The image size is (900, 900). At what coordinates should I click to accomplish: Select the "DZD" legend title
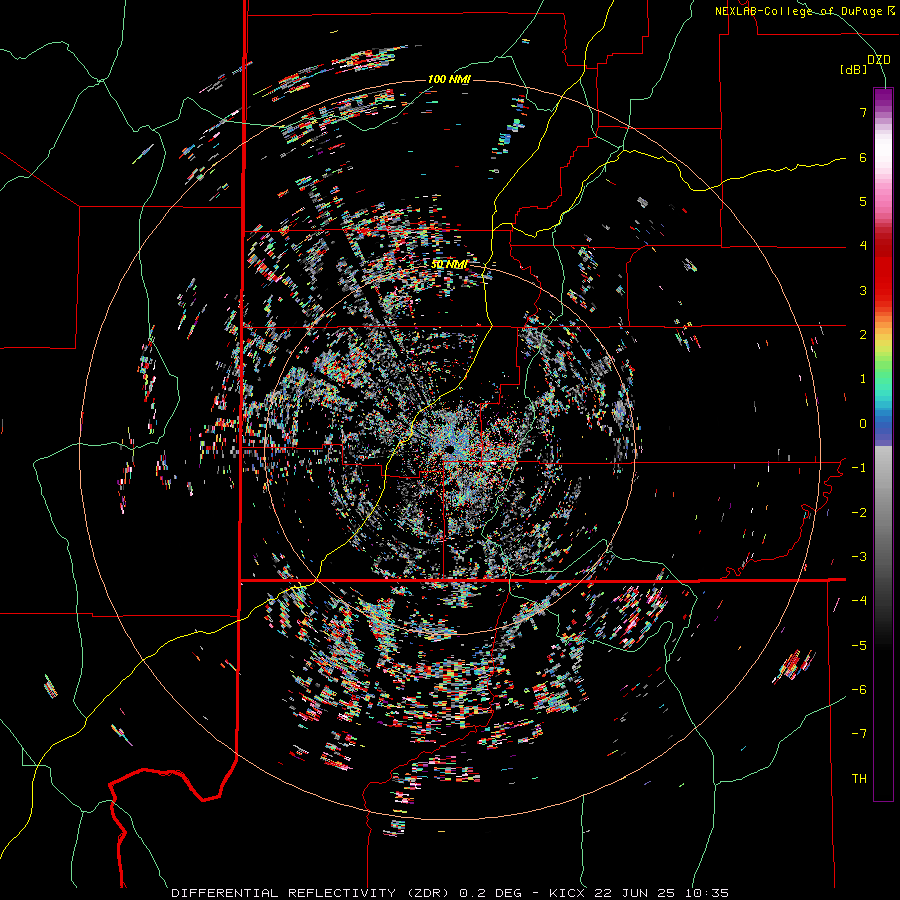pos(879,60)
